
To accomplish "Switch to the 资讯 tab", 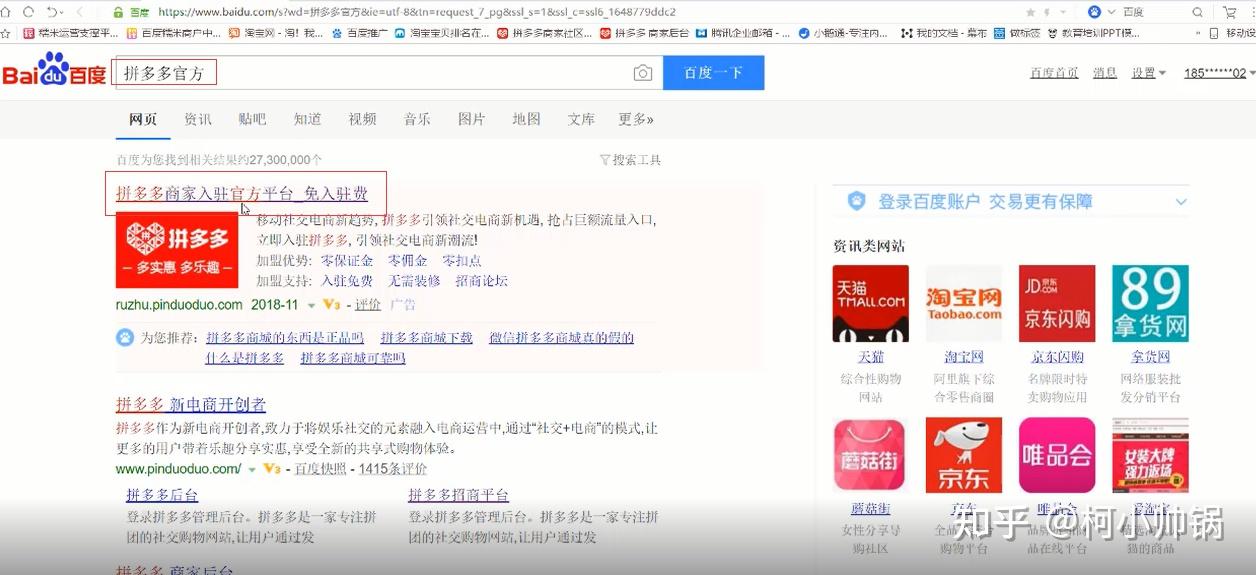I will [x=198, y=119].
